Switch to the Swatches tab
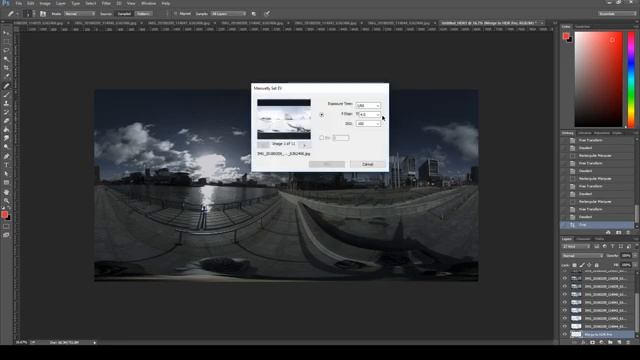The image size is (640, 360). click(x=582, y=27)
